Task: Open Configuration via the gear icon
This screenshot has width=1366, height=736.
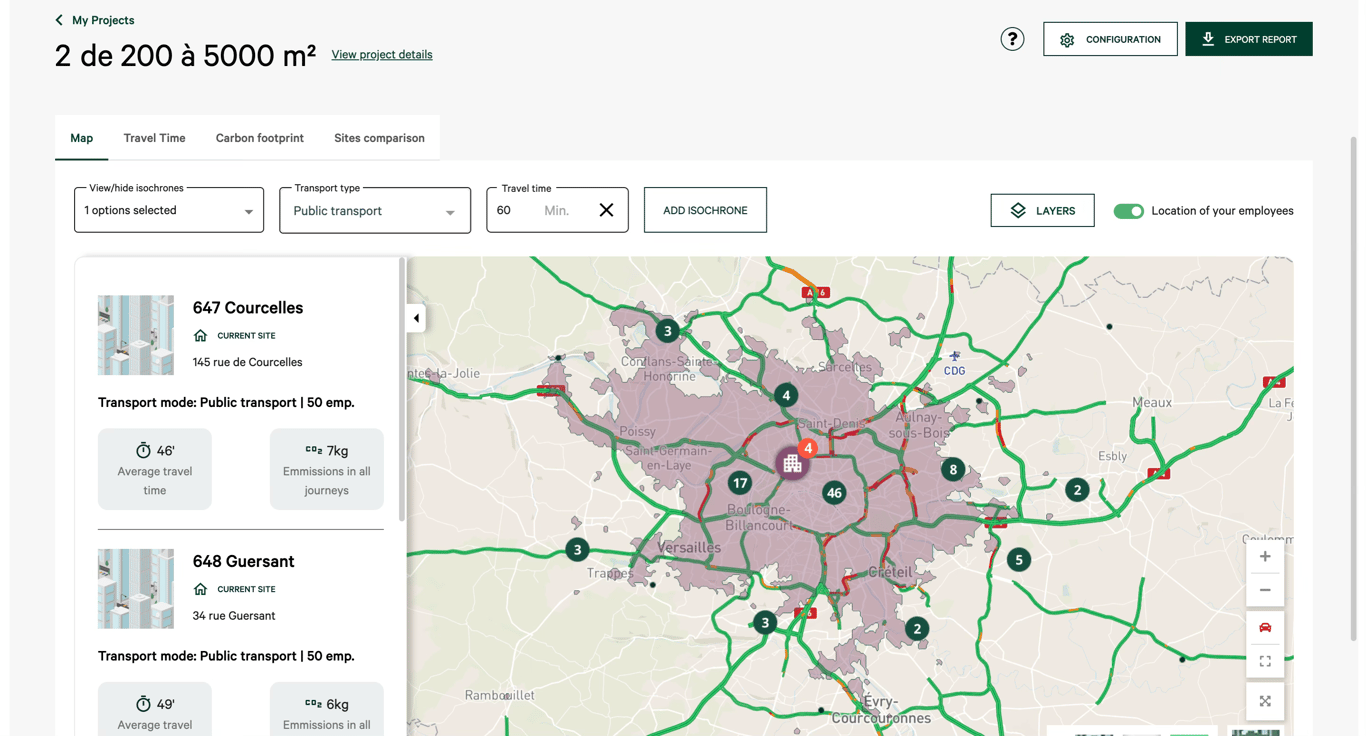Action: point(1067,39)
